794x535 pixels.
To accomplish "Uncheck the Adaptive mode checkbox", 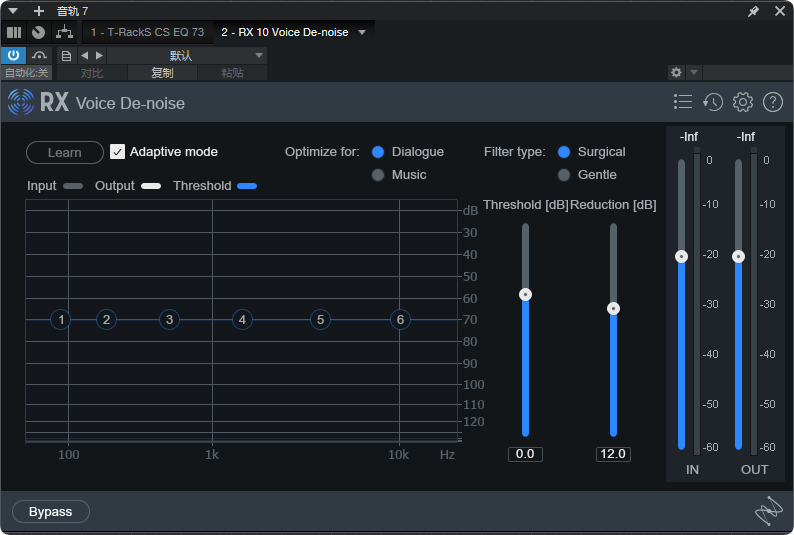I will click(x=117, y=152).
